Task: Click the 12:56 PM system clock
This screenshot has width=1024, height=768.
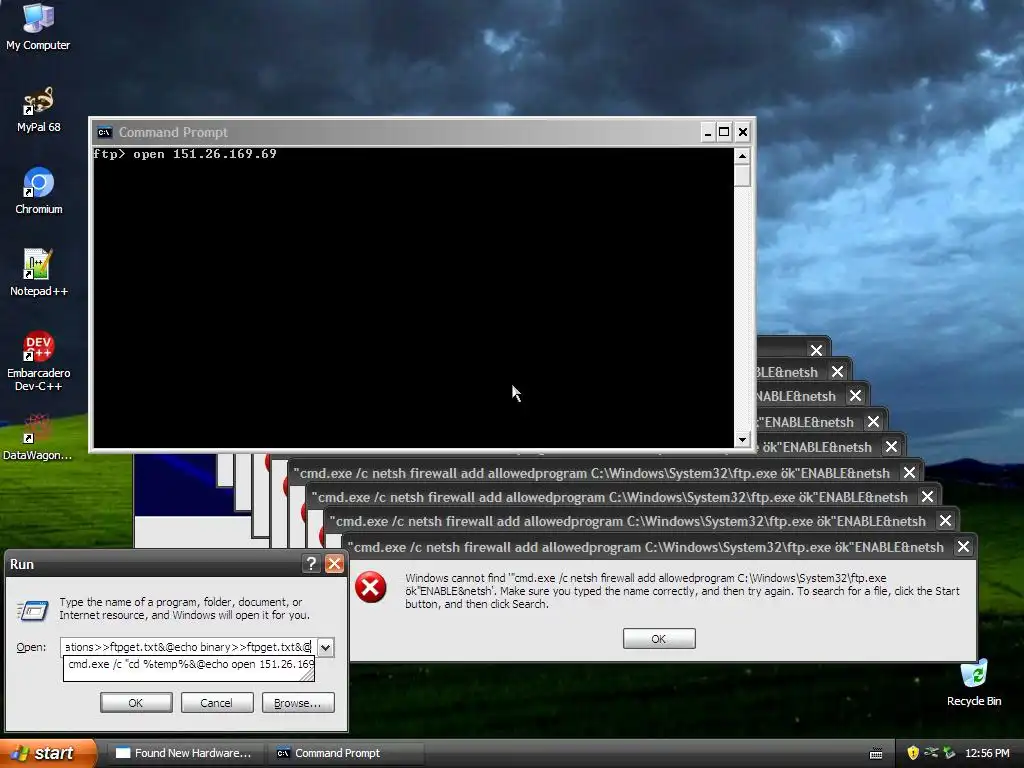Action: coord(987,753)
